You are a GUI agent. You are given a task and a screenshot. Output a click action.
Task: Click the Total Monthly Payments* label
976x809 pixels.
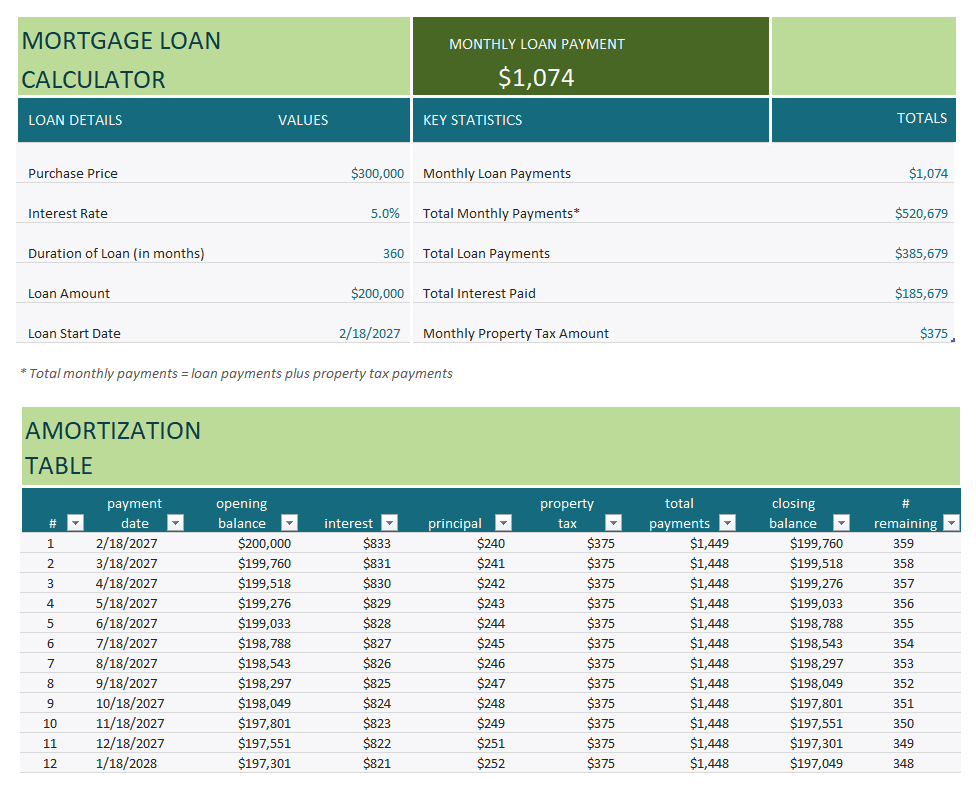pyautogui.click(x=501, y=213)
